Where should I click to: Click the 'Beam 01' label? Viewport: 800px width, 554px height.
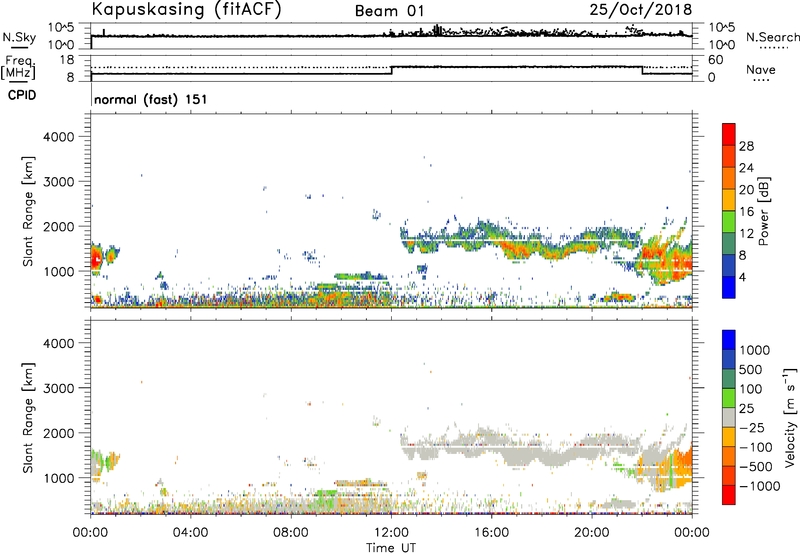(x=389, y=11)
